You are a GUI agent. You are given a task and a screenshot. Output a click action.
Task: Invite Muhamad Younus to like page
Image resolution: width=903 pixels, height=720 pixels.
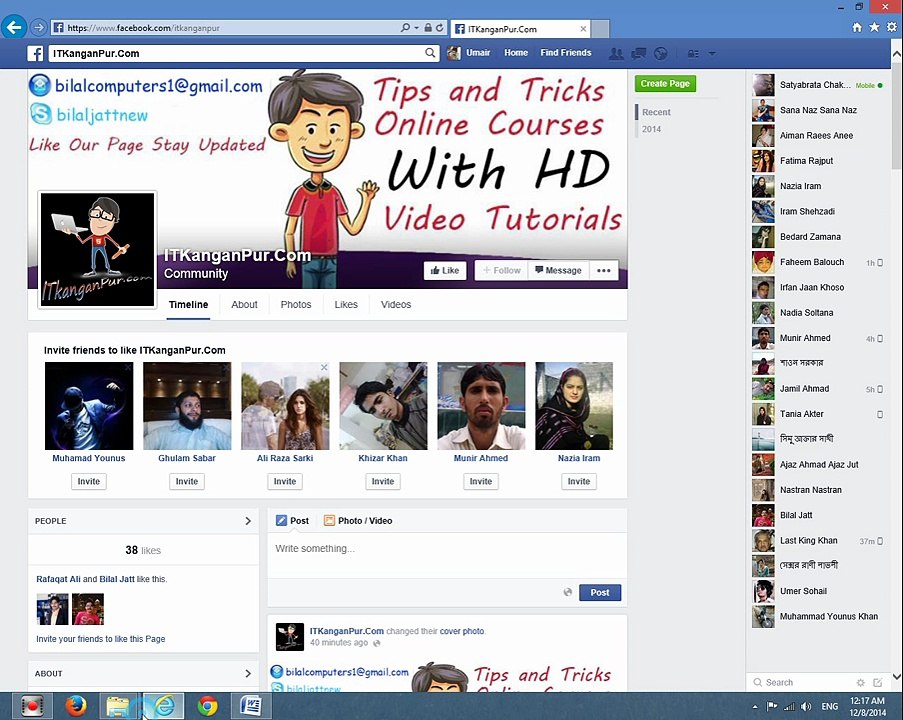[x=89, y=482]
